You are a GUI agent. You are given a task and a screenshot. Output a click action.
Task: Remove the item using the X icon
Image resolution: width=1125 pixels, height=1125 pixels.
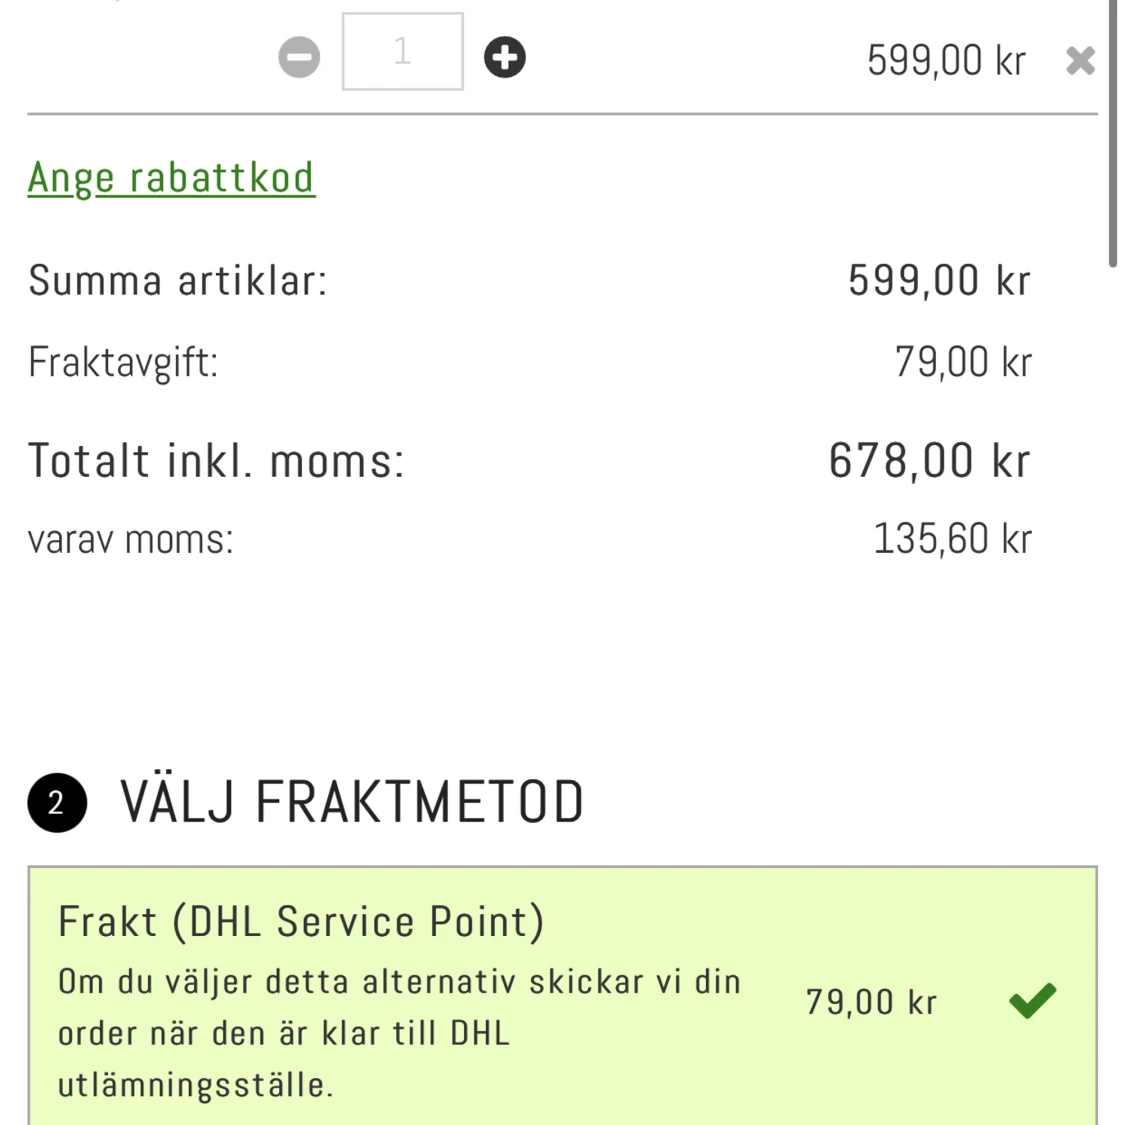pos(1081,60)
